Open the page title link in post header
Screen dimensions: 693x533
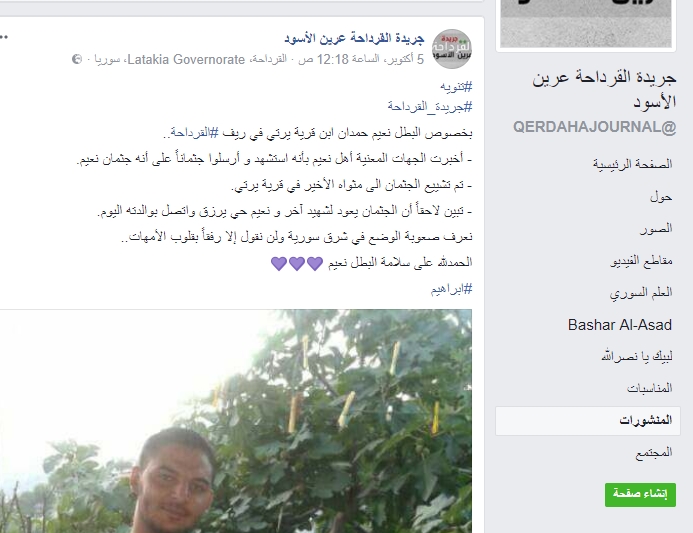(x=354, y=38)
